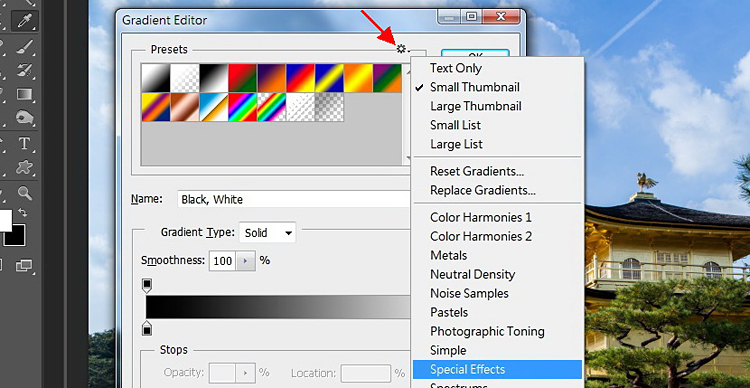Image resolution: width=750 pixels, height=388 pixels.
Task: Choose the Black, White gradient preset
Action: [x=214, y=78]
